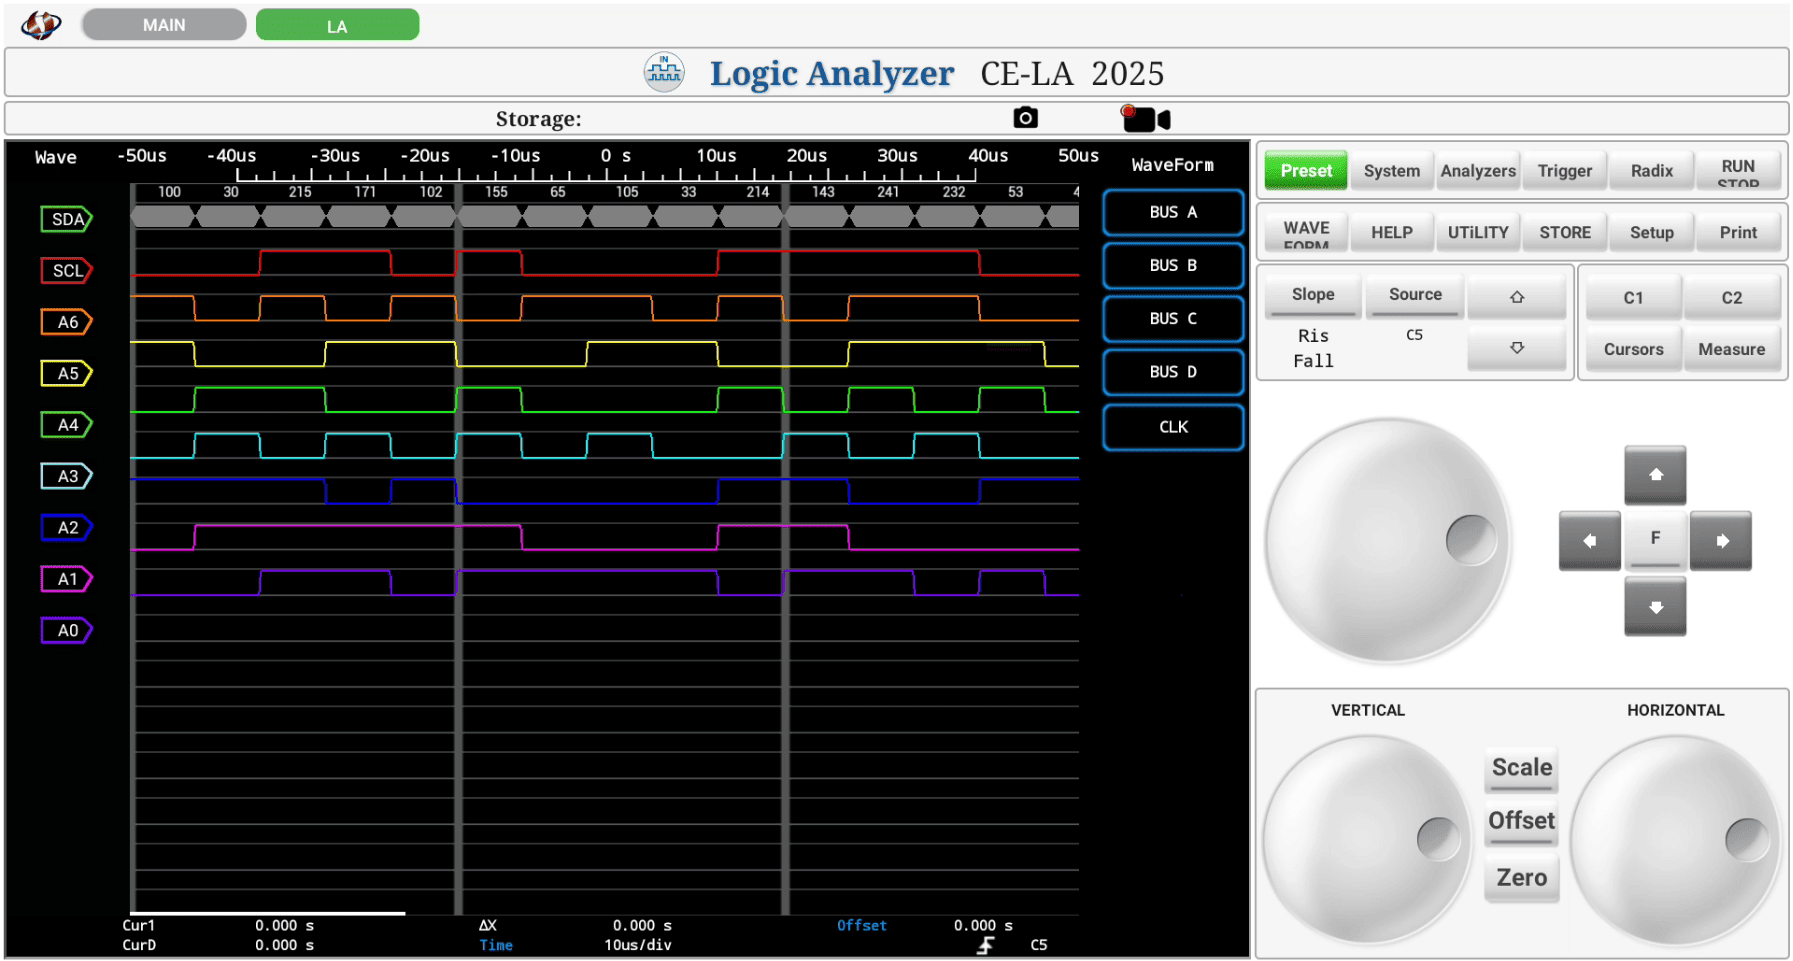Select the BUS B waveform group
The width and height of the screenshot is (1793, 961).
point(1172,266)
